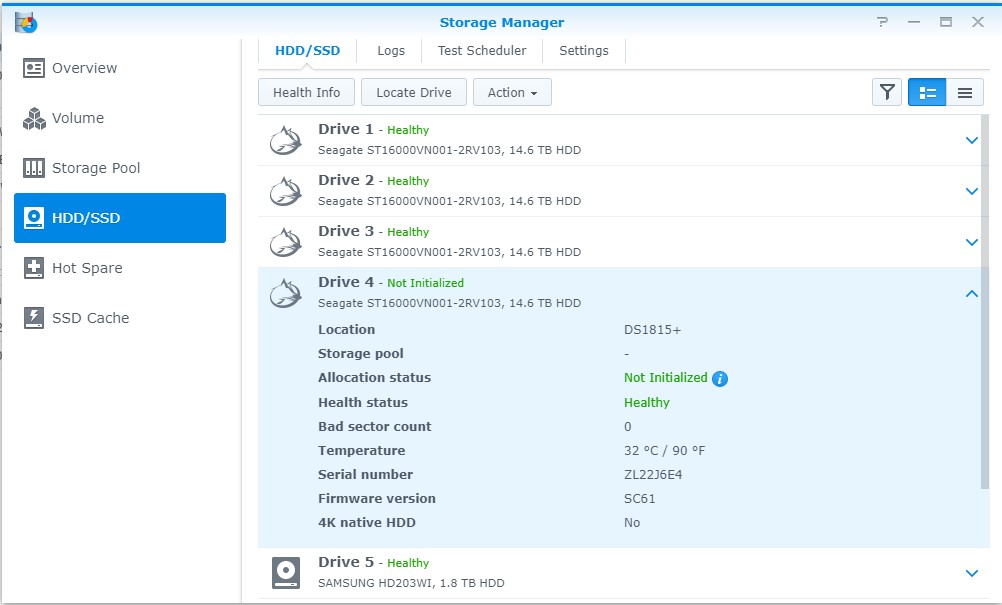1002x605 pixels.
Task: Click the drive list vertical scrollbar
Action: [985, 302]
